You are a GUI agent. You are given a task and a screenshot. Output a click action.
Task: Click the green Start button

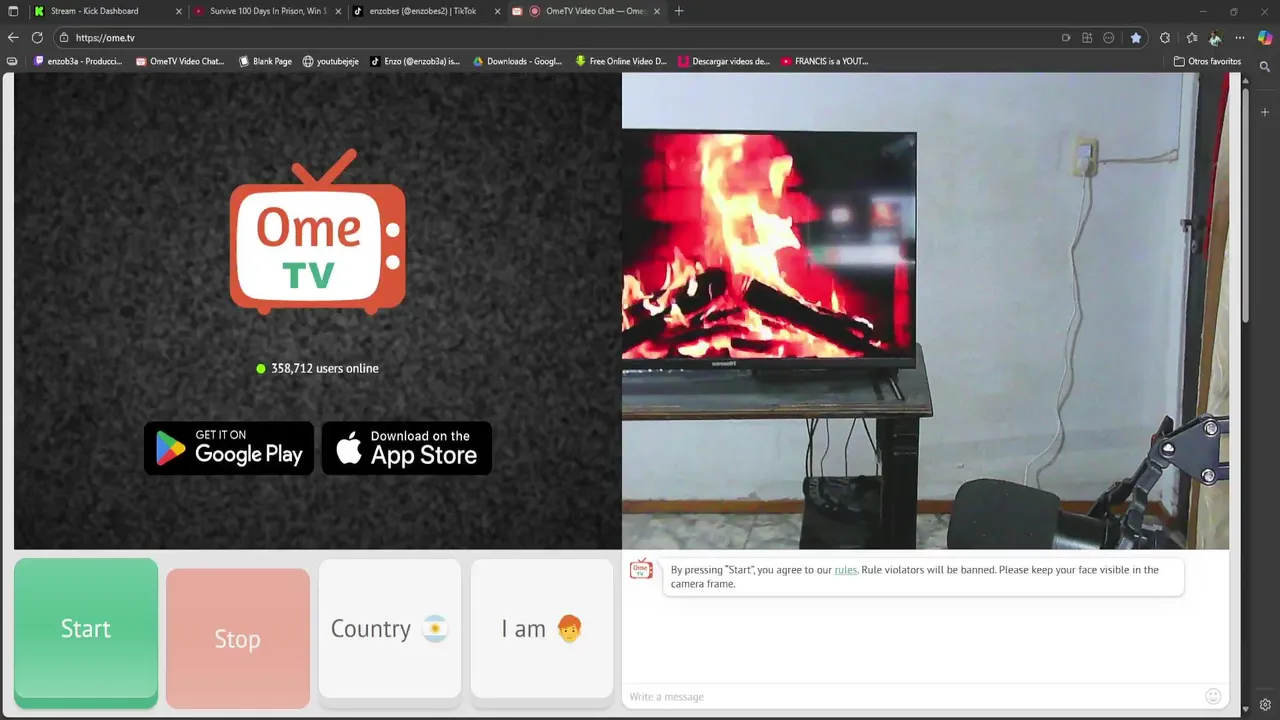86,632
